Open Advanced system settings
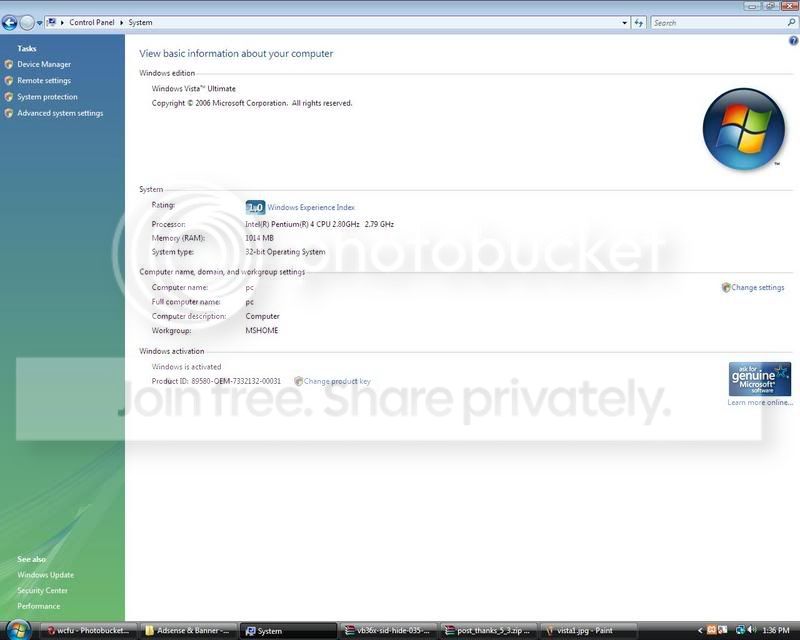The height and width of the screenshot is (640, 800). [x=60, y=113]
